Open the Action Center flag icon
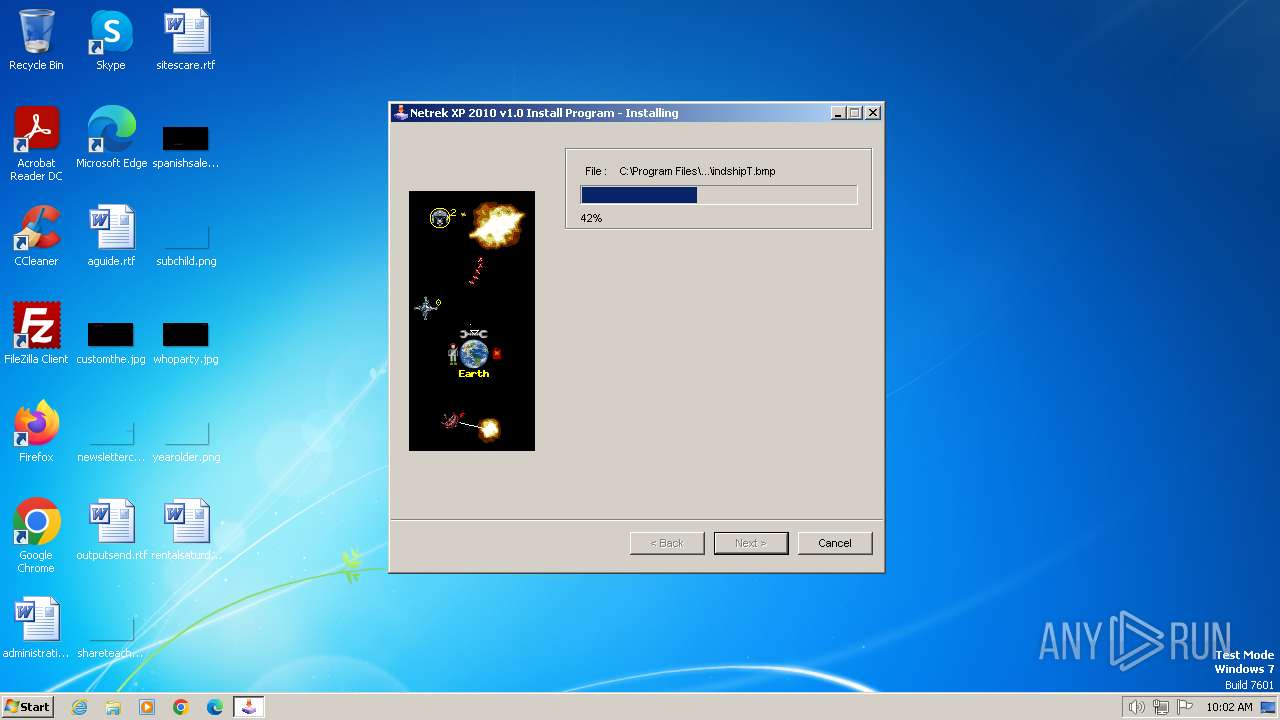Image resolution: width=1280 pixels, height=720 pixels. 1185,707
